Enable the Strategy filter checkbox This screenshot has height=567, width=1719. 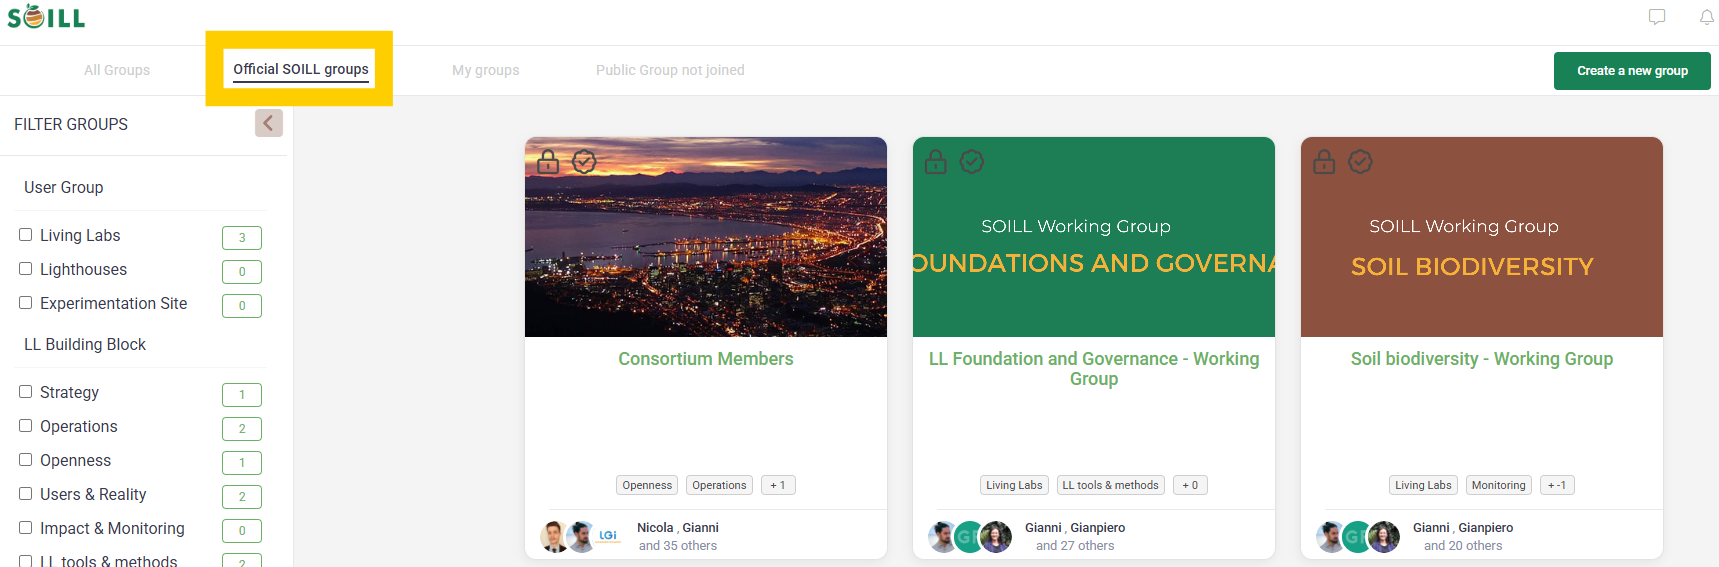click(x=26, y=392)
